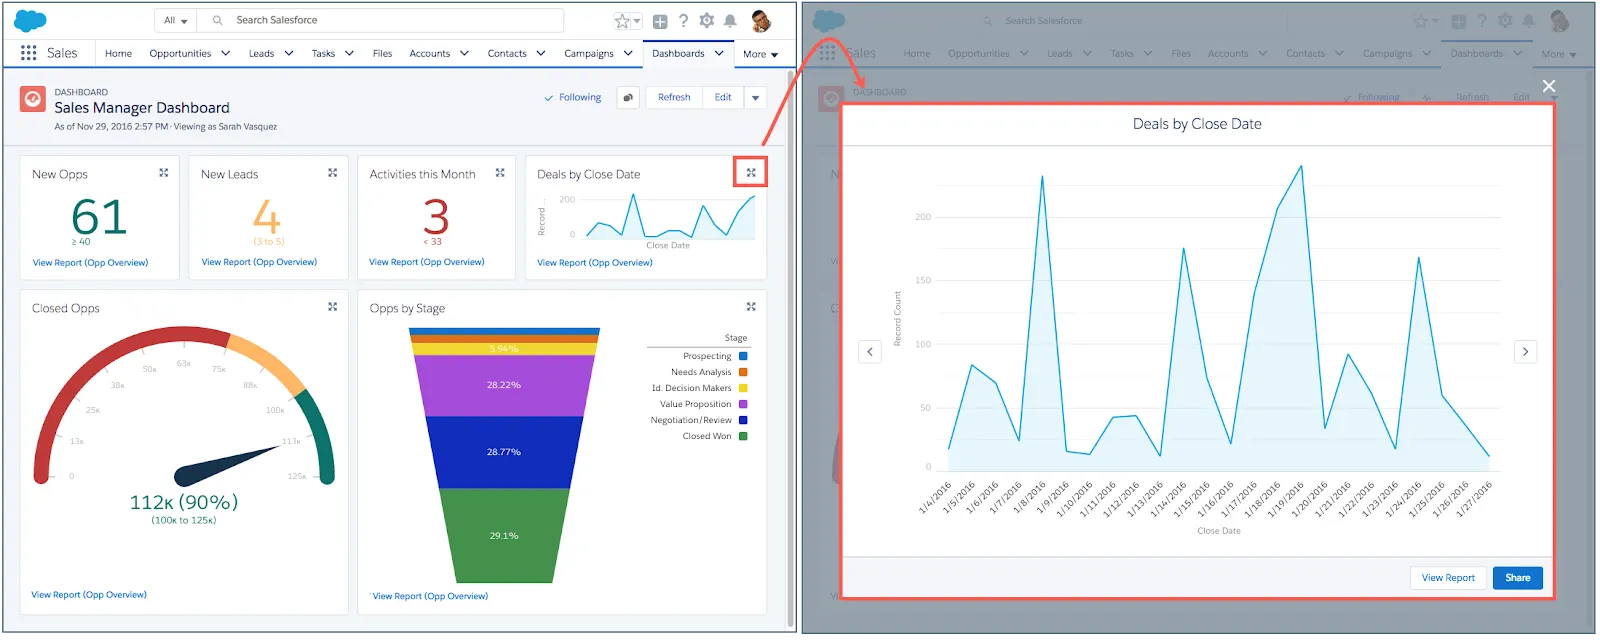This screenshot has width=1600, height=640.
Task: Open the Opportunities tab
Action: pos(180,53)
